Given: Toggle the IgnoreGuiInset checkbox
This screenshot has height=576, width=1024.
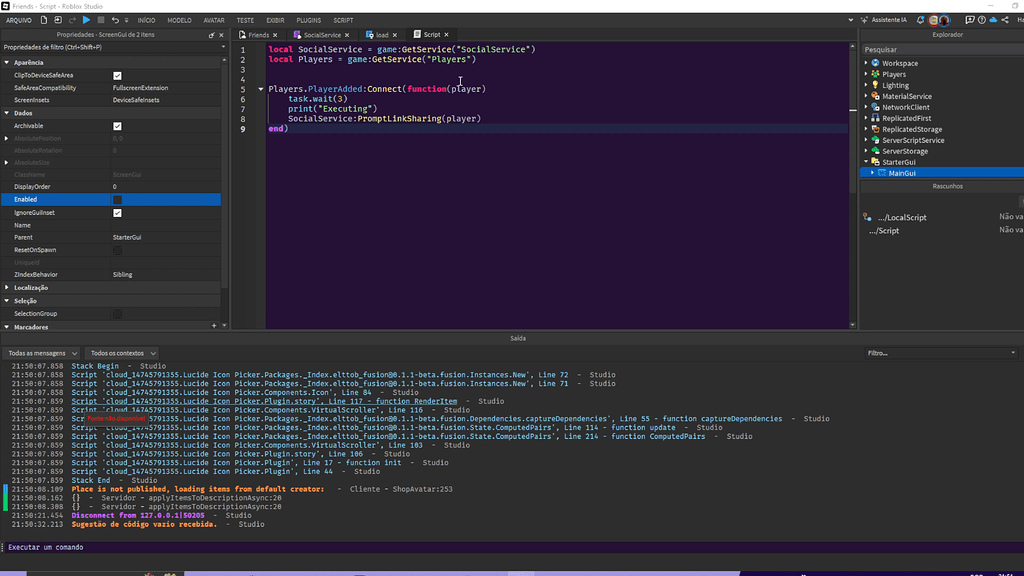Looking at the screenshot, I should pos(117,212).
